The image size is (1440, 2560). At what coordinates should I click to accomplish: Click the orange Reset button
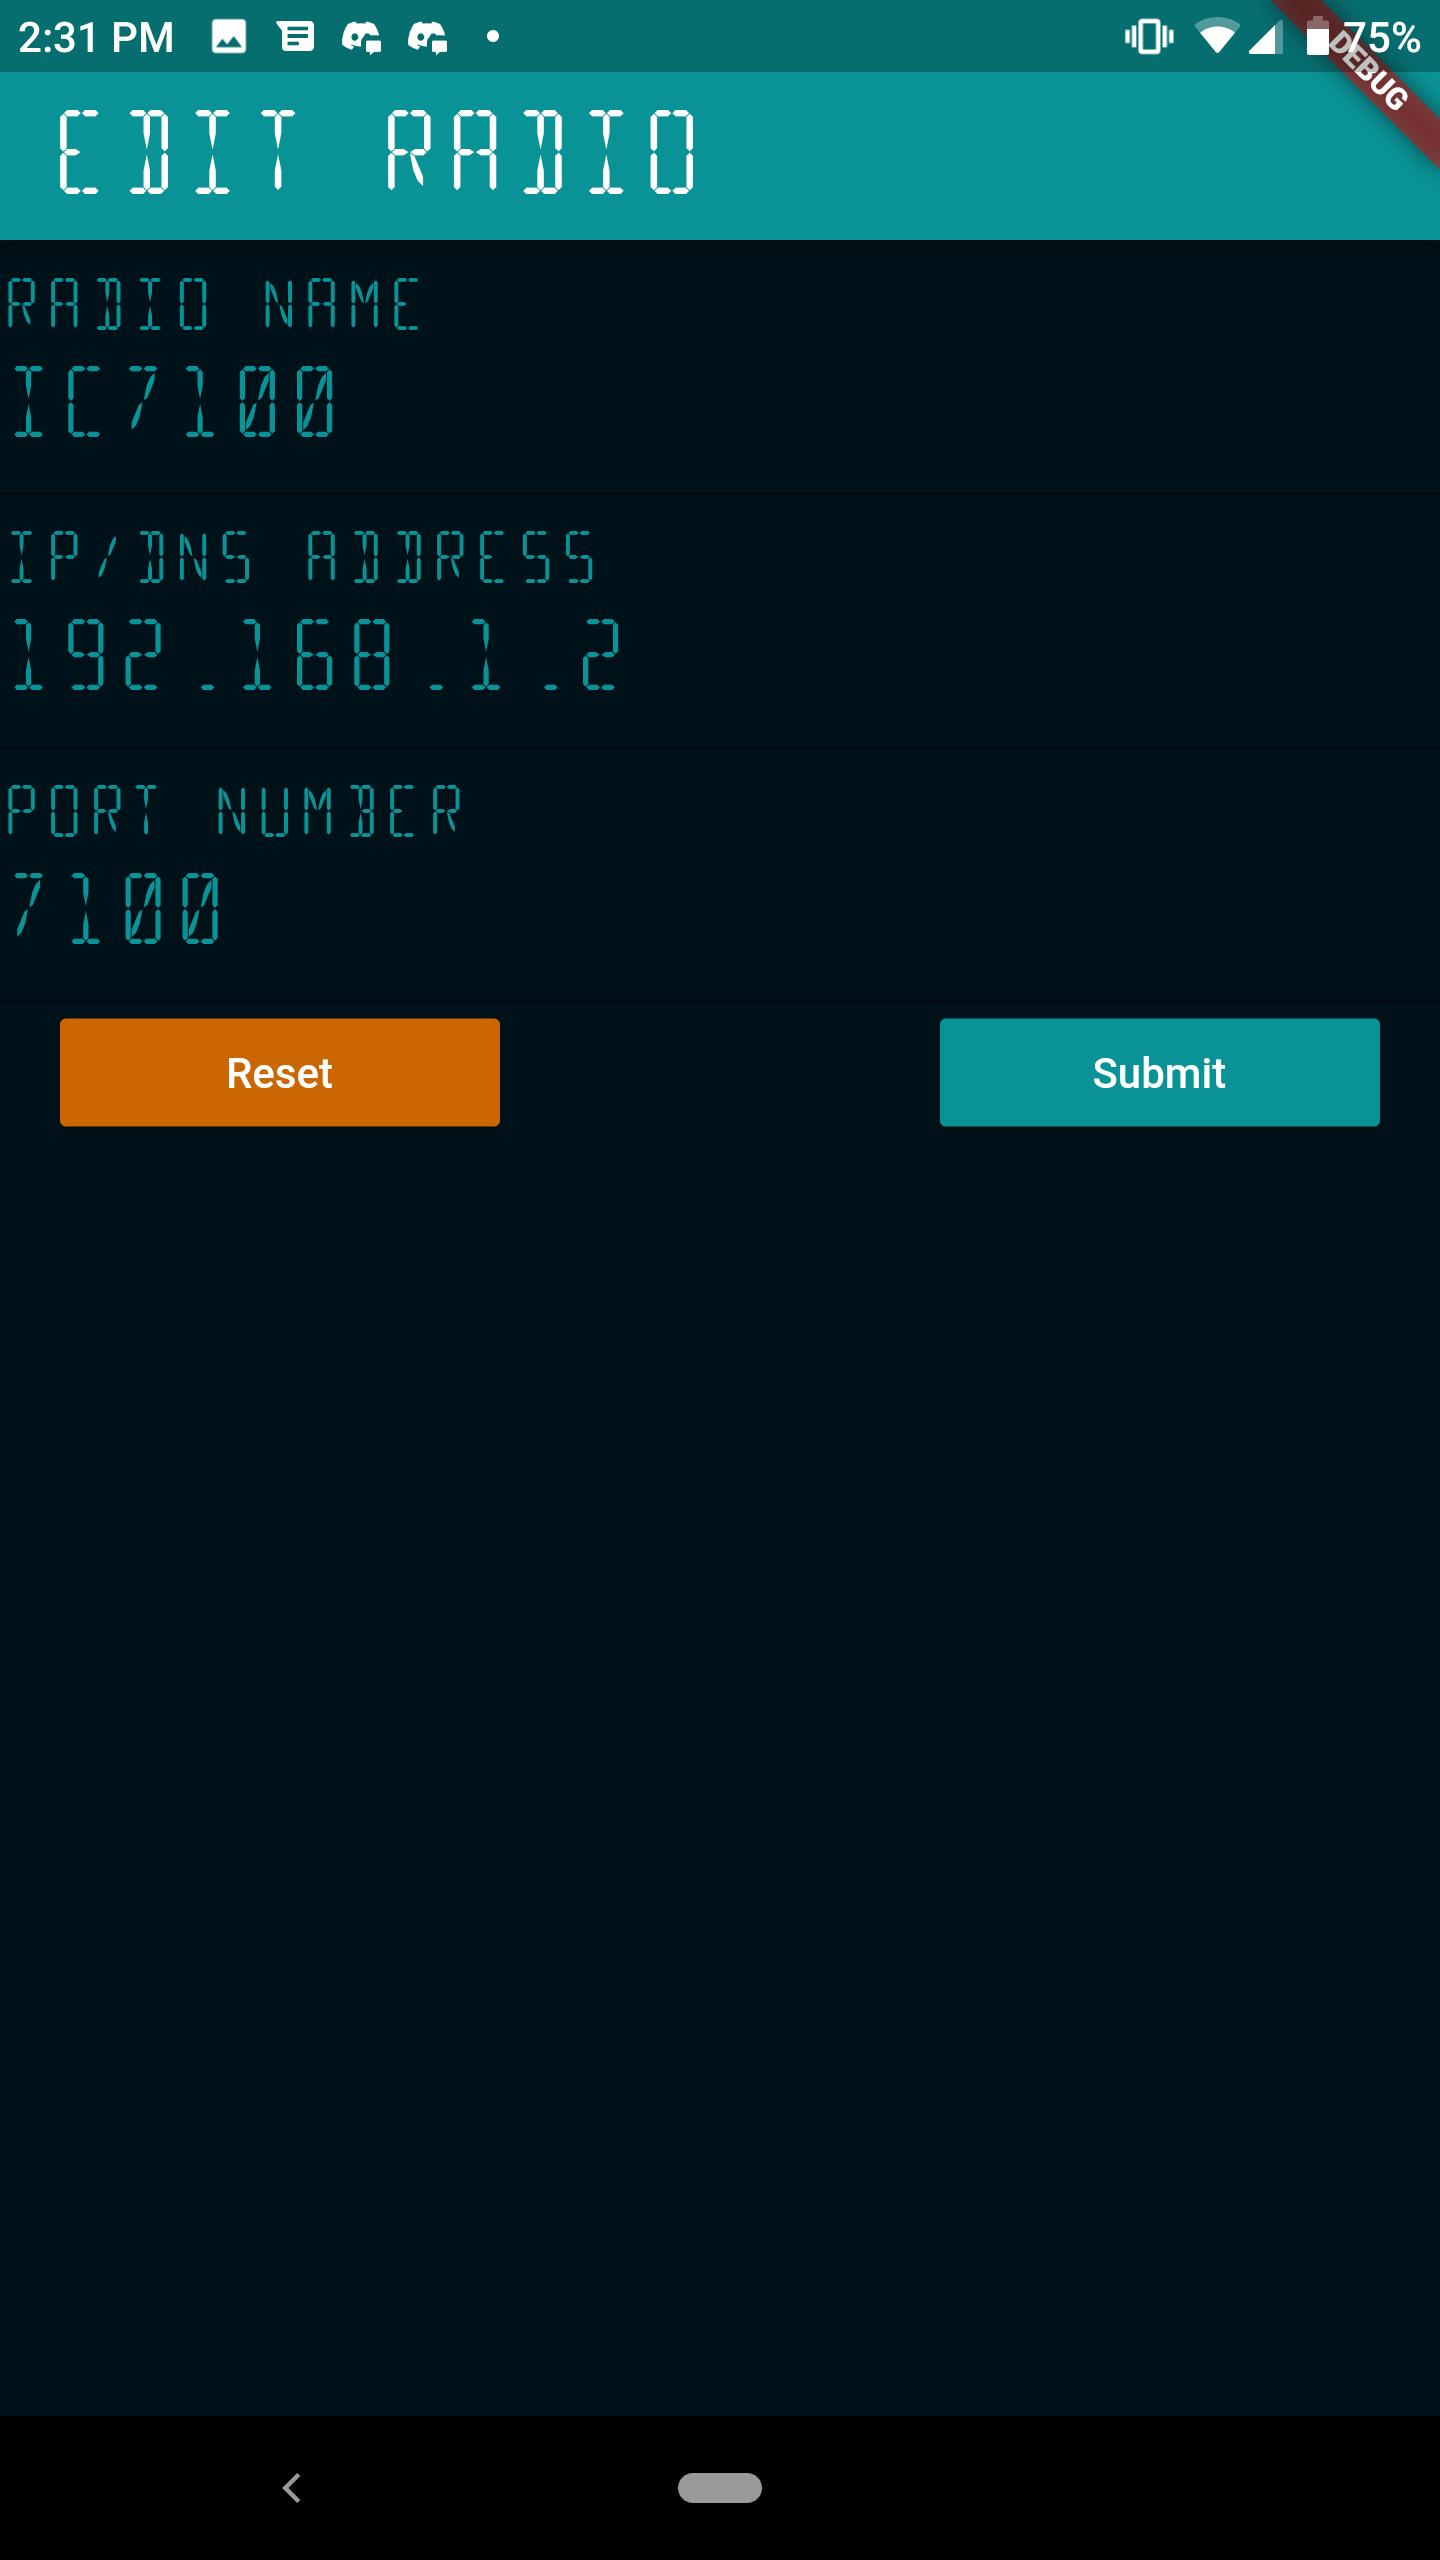pyautogui.click(x=280, y=1072)
